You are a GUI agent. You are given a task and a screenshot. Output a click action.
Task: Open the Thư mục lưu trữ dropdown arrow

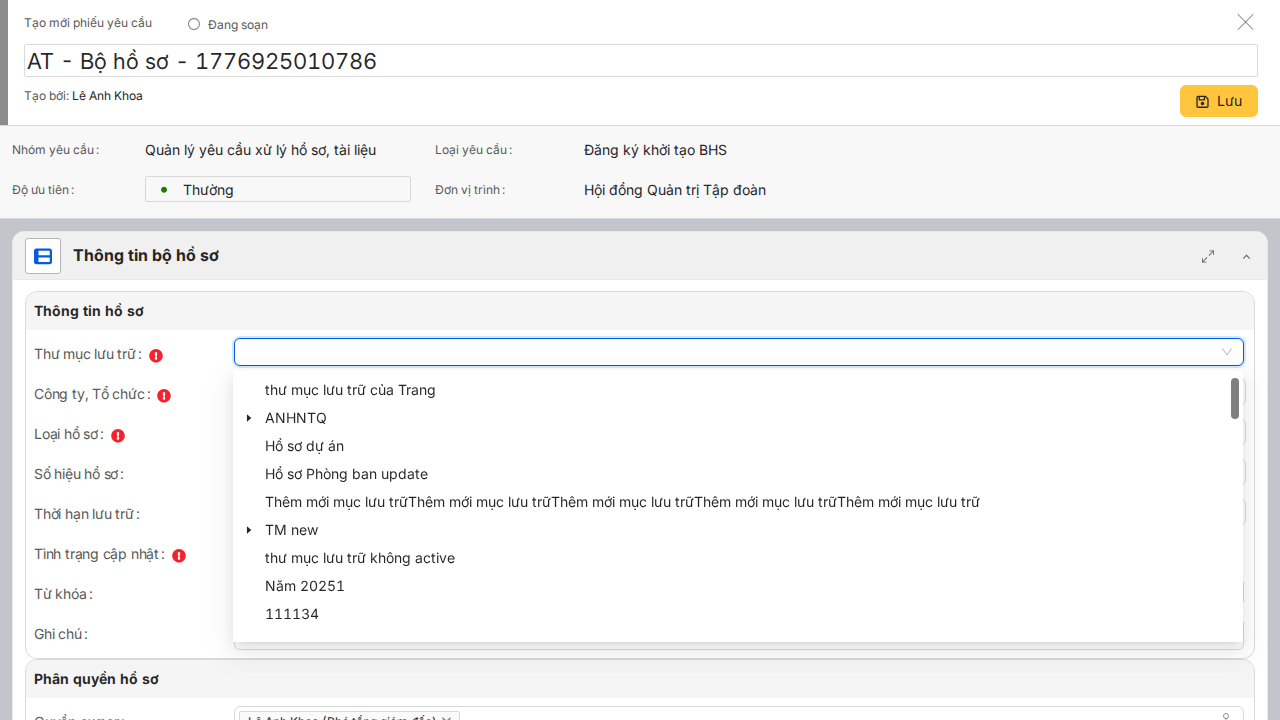pos(1227,352)
